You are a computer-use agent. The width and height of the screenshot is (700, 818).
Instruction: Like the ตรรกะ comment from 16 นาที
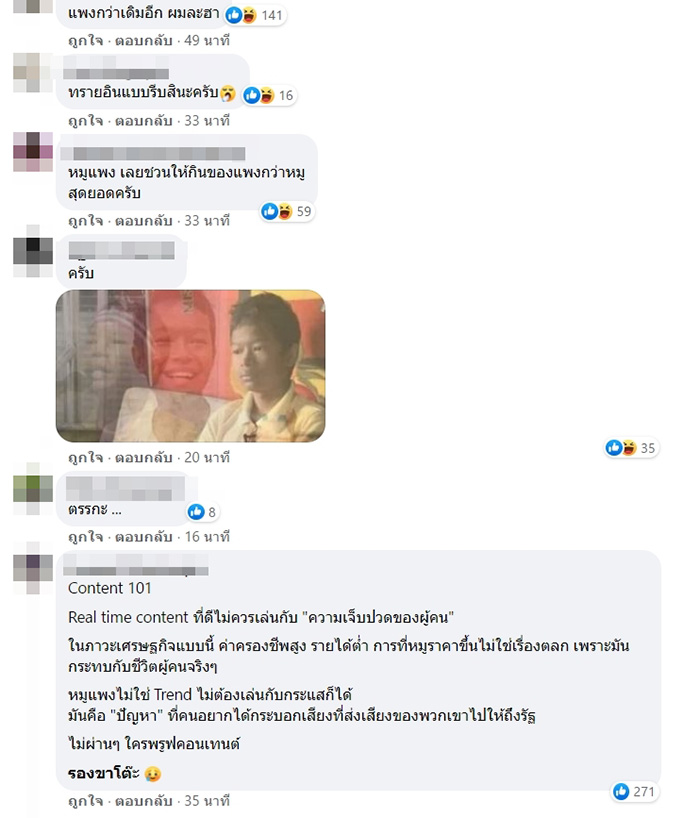pyautogui.click(x=86, y=537)
